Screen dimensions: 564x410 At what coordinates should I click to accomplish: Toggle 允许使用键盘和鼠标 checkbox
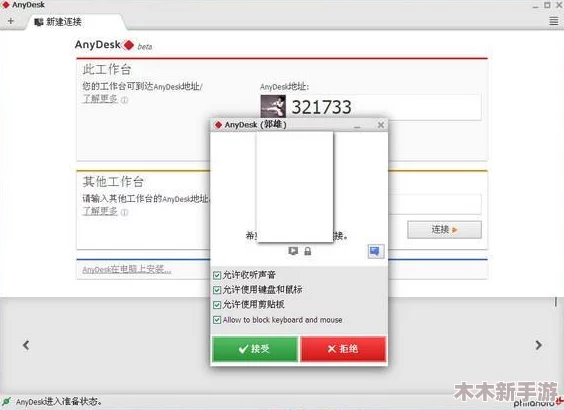(217, 290)
